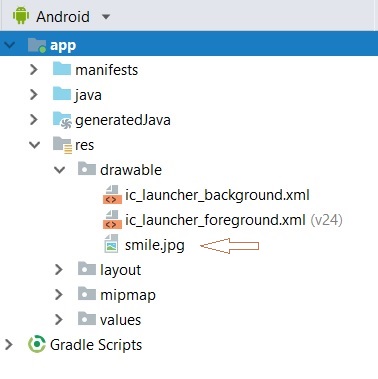Screen dimensions: 378x379
Task: Expand the layout folder
Action: pos(59,269)
